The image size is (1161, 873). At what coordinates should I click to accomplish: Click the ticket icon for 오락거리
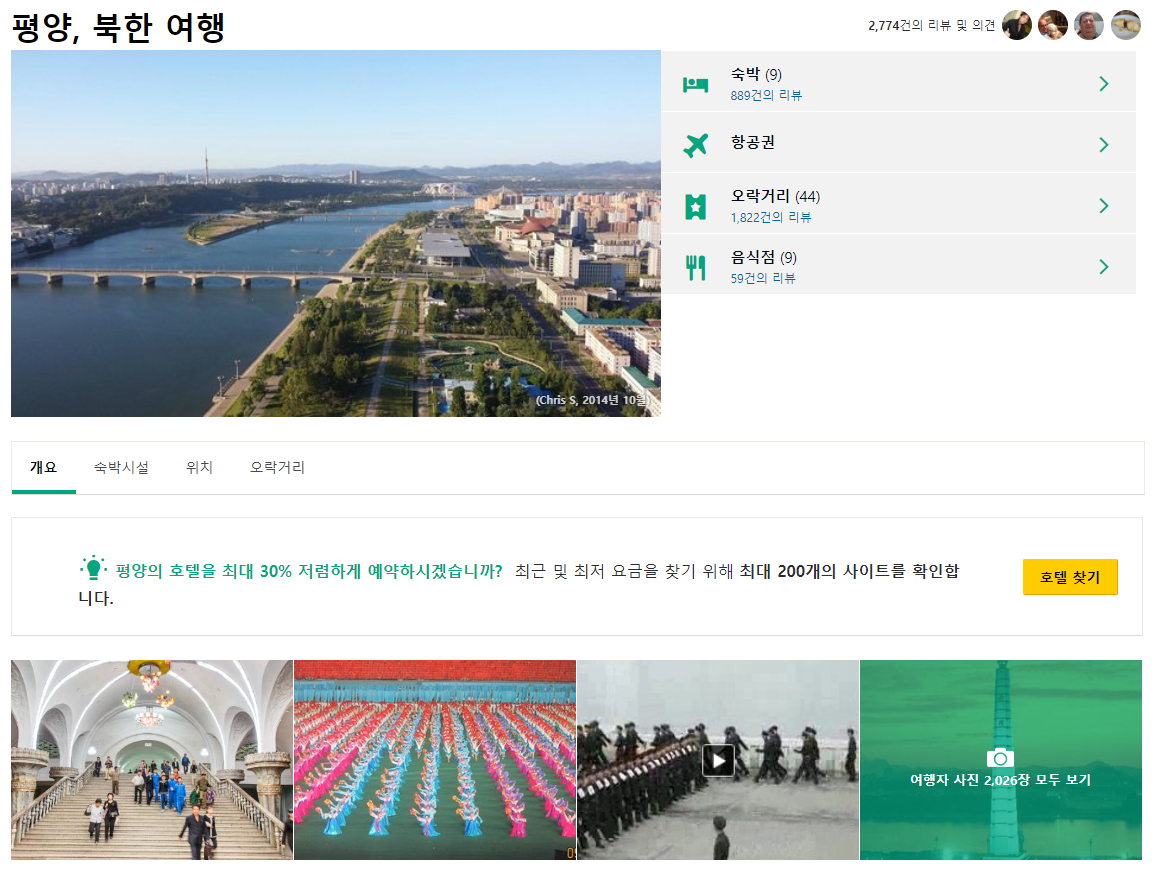(695, 207)
